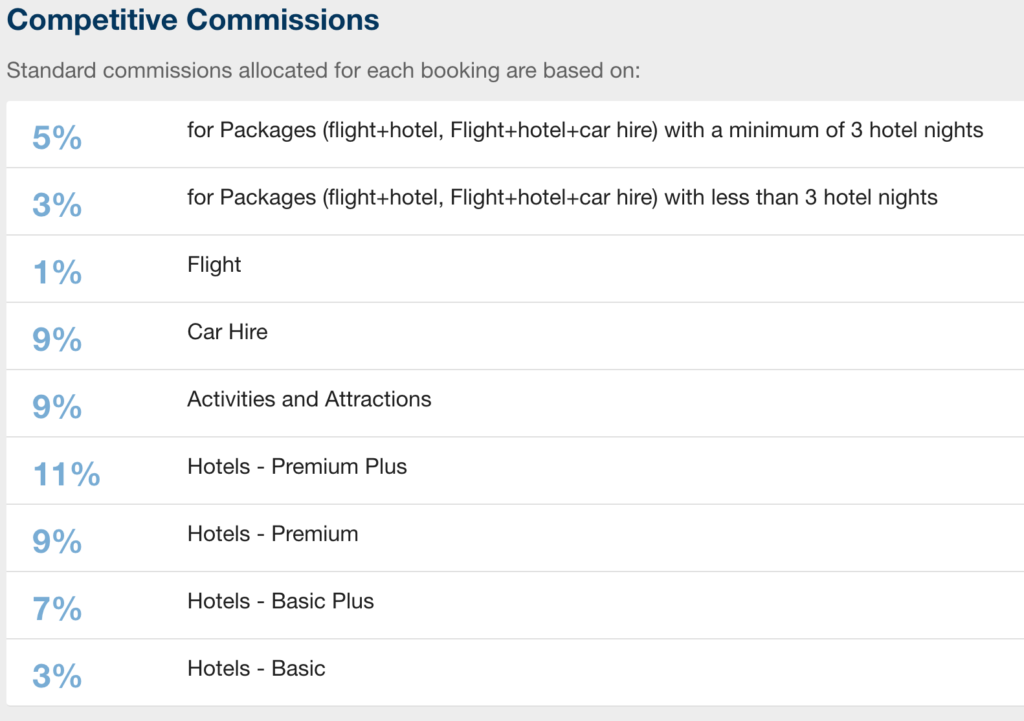Click the 7% commission figure
The width and height of the screenshot is (1024, 721).
tap(57, 609)
